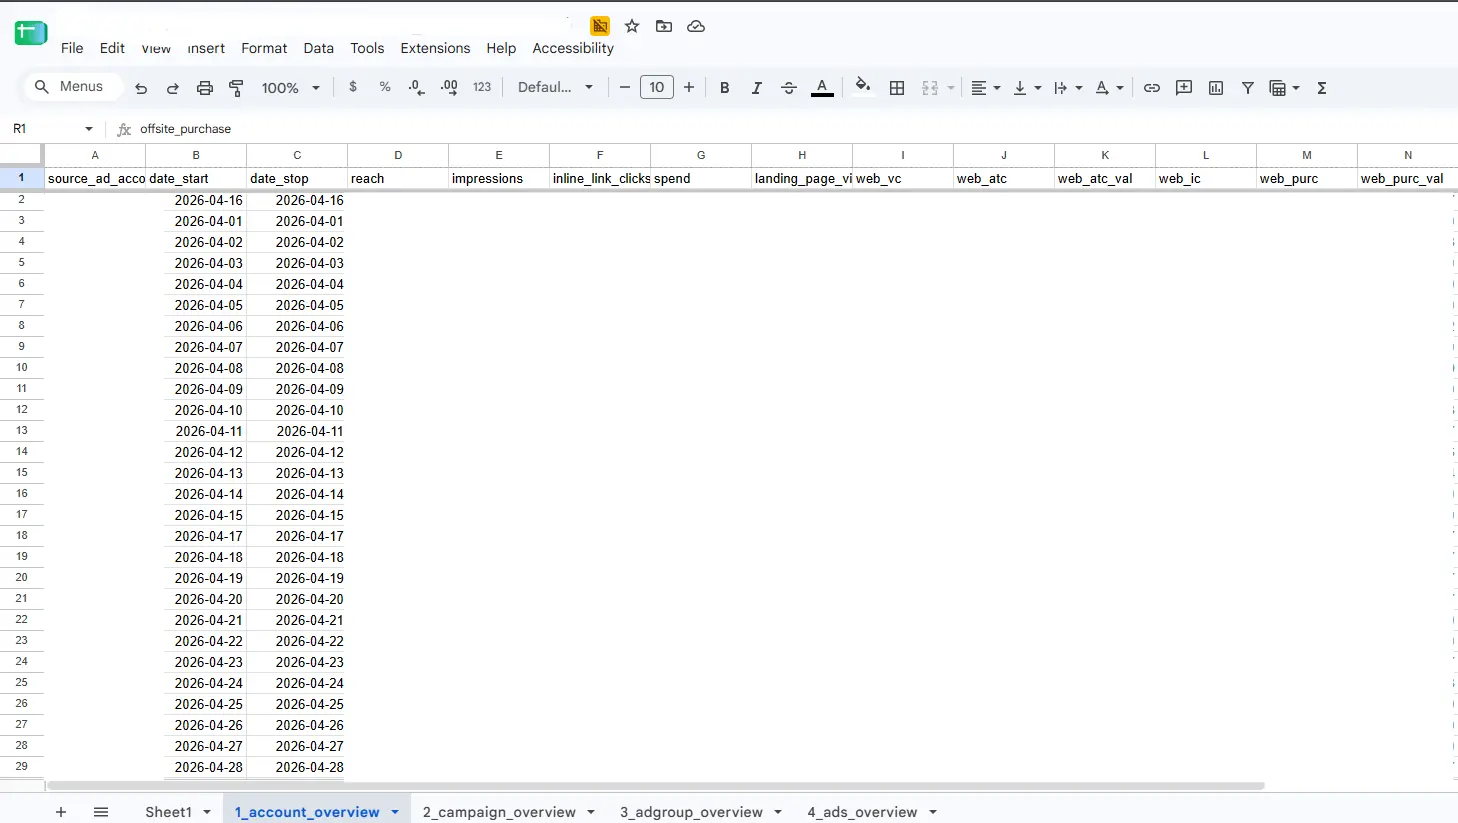Screen dimensions: 1458x823
Task: Open the fill color picker
Action: [863, 86]
